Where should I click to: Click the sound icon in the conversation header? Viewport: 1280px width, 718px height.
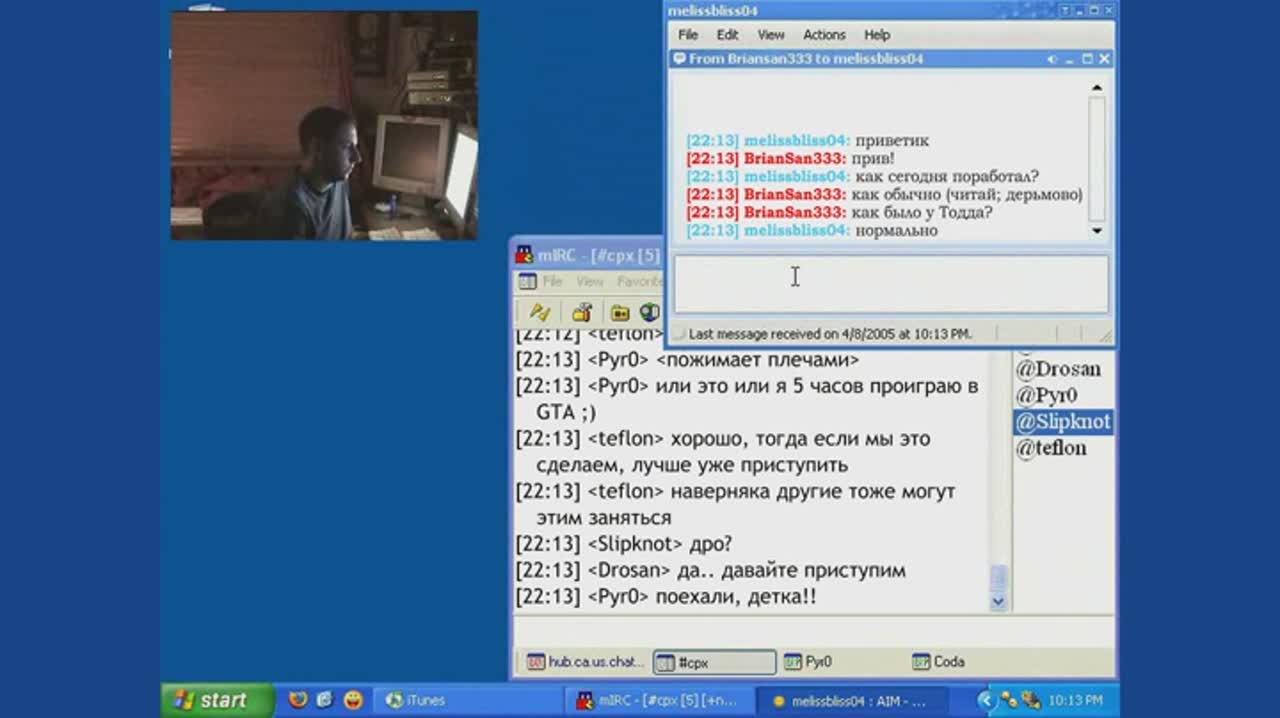pos(1052,59)
